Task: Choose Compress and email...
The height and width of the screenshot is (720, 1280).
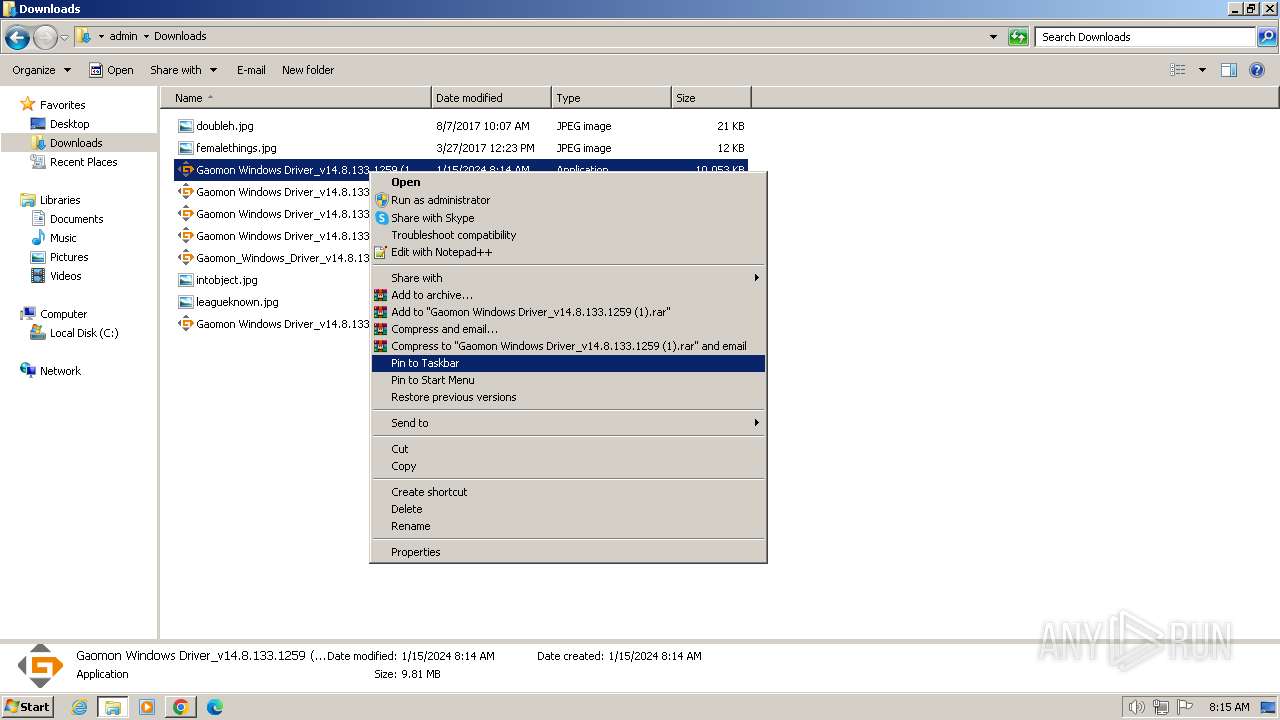Action: (x=568, y=329)
